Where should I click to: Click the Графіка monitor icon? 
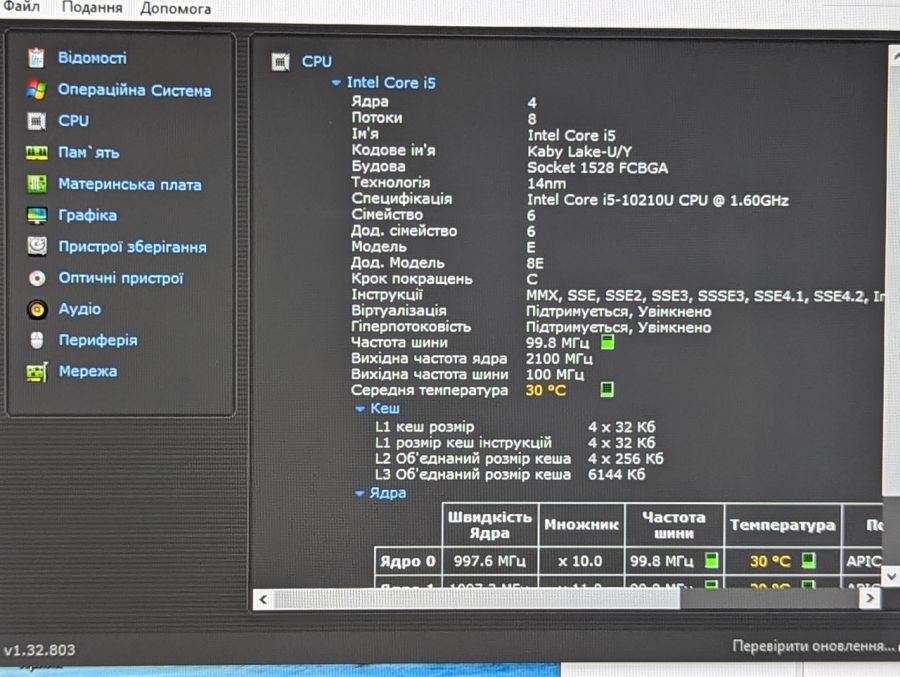(x=37, y=215)
